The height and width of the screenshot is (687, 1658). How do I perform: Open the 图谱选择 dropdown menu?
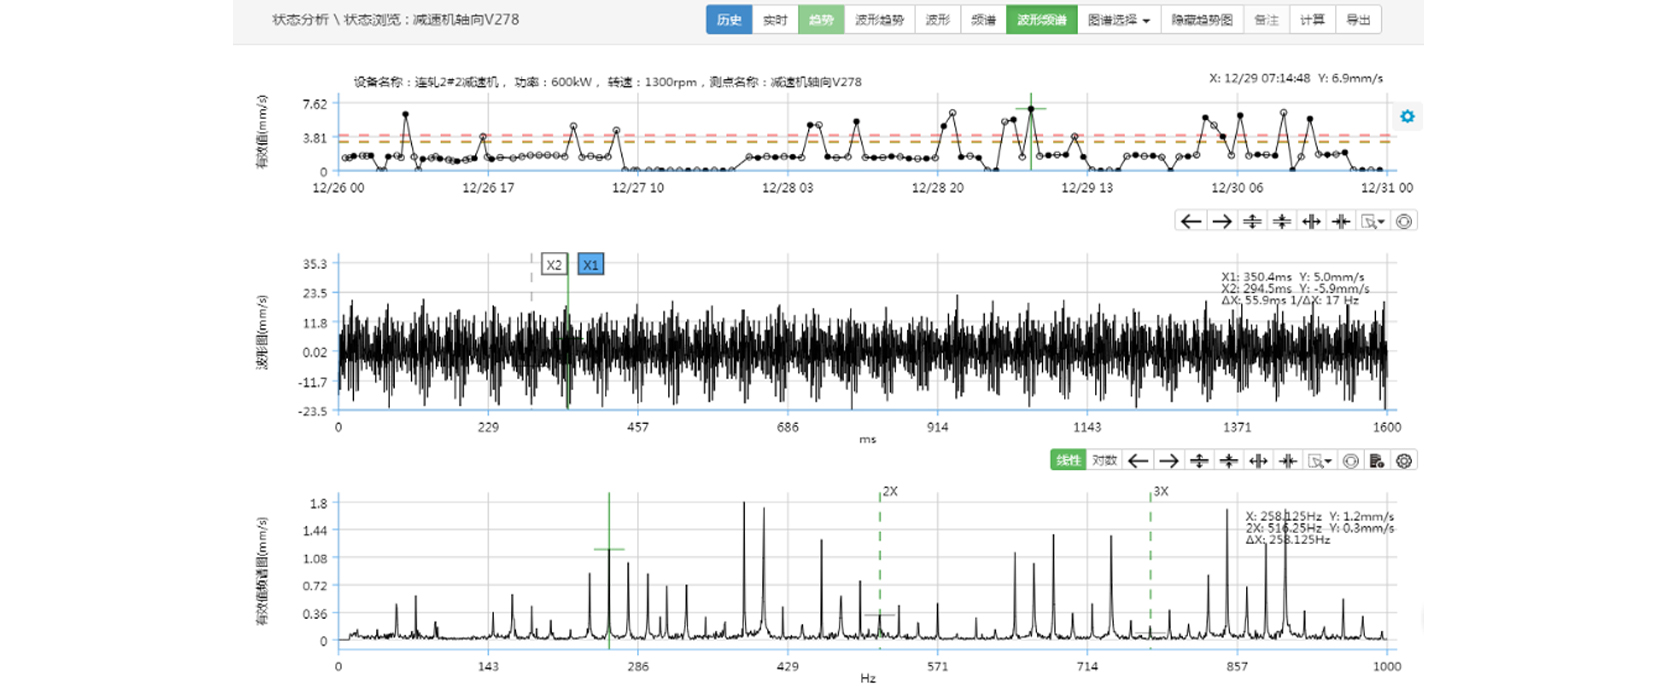click(1118, 20)
